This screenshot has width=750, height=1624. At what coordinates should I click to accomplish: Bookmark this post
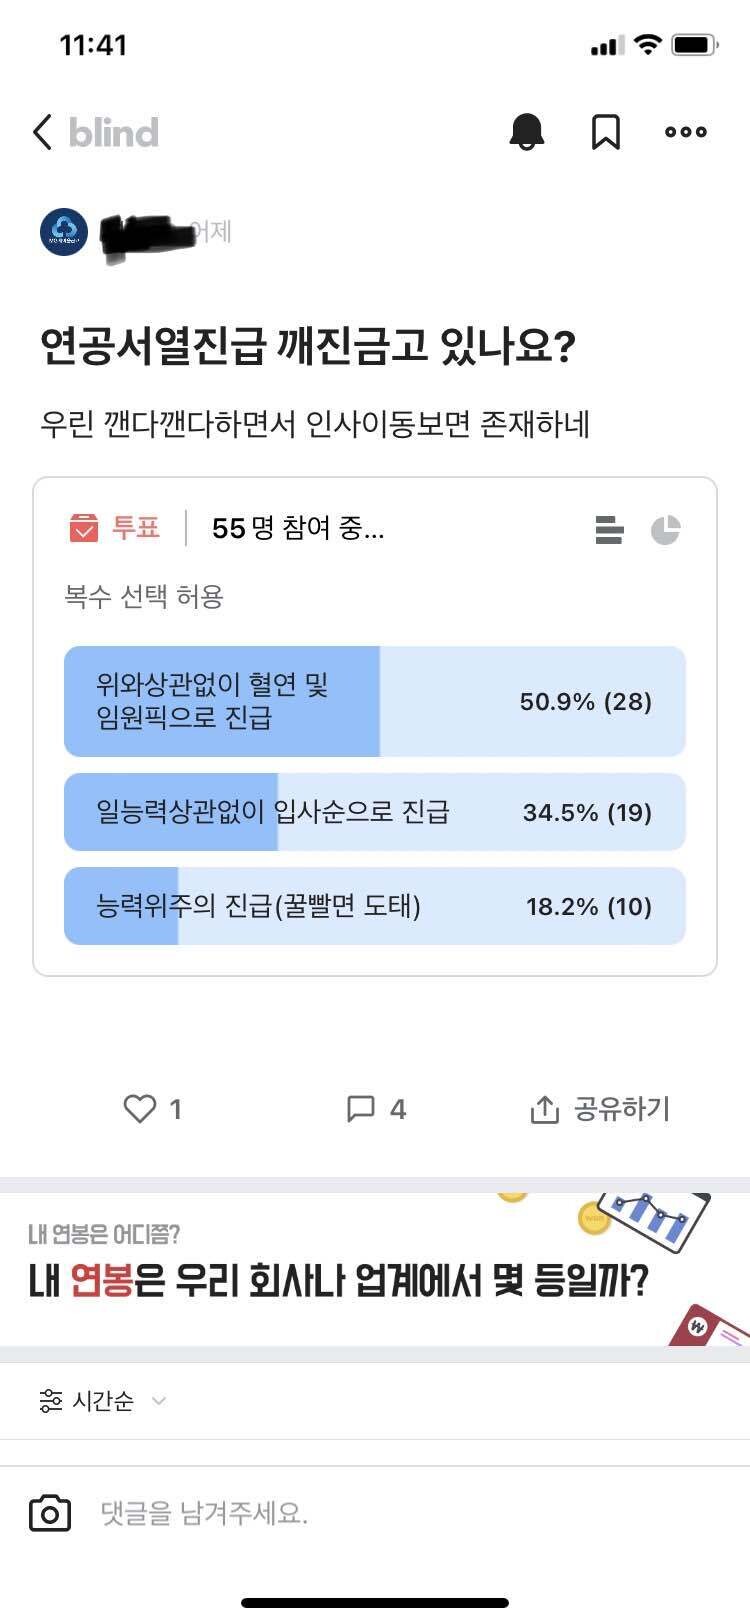click(x=607, y=132)
